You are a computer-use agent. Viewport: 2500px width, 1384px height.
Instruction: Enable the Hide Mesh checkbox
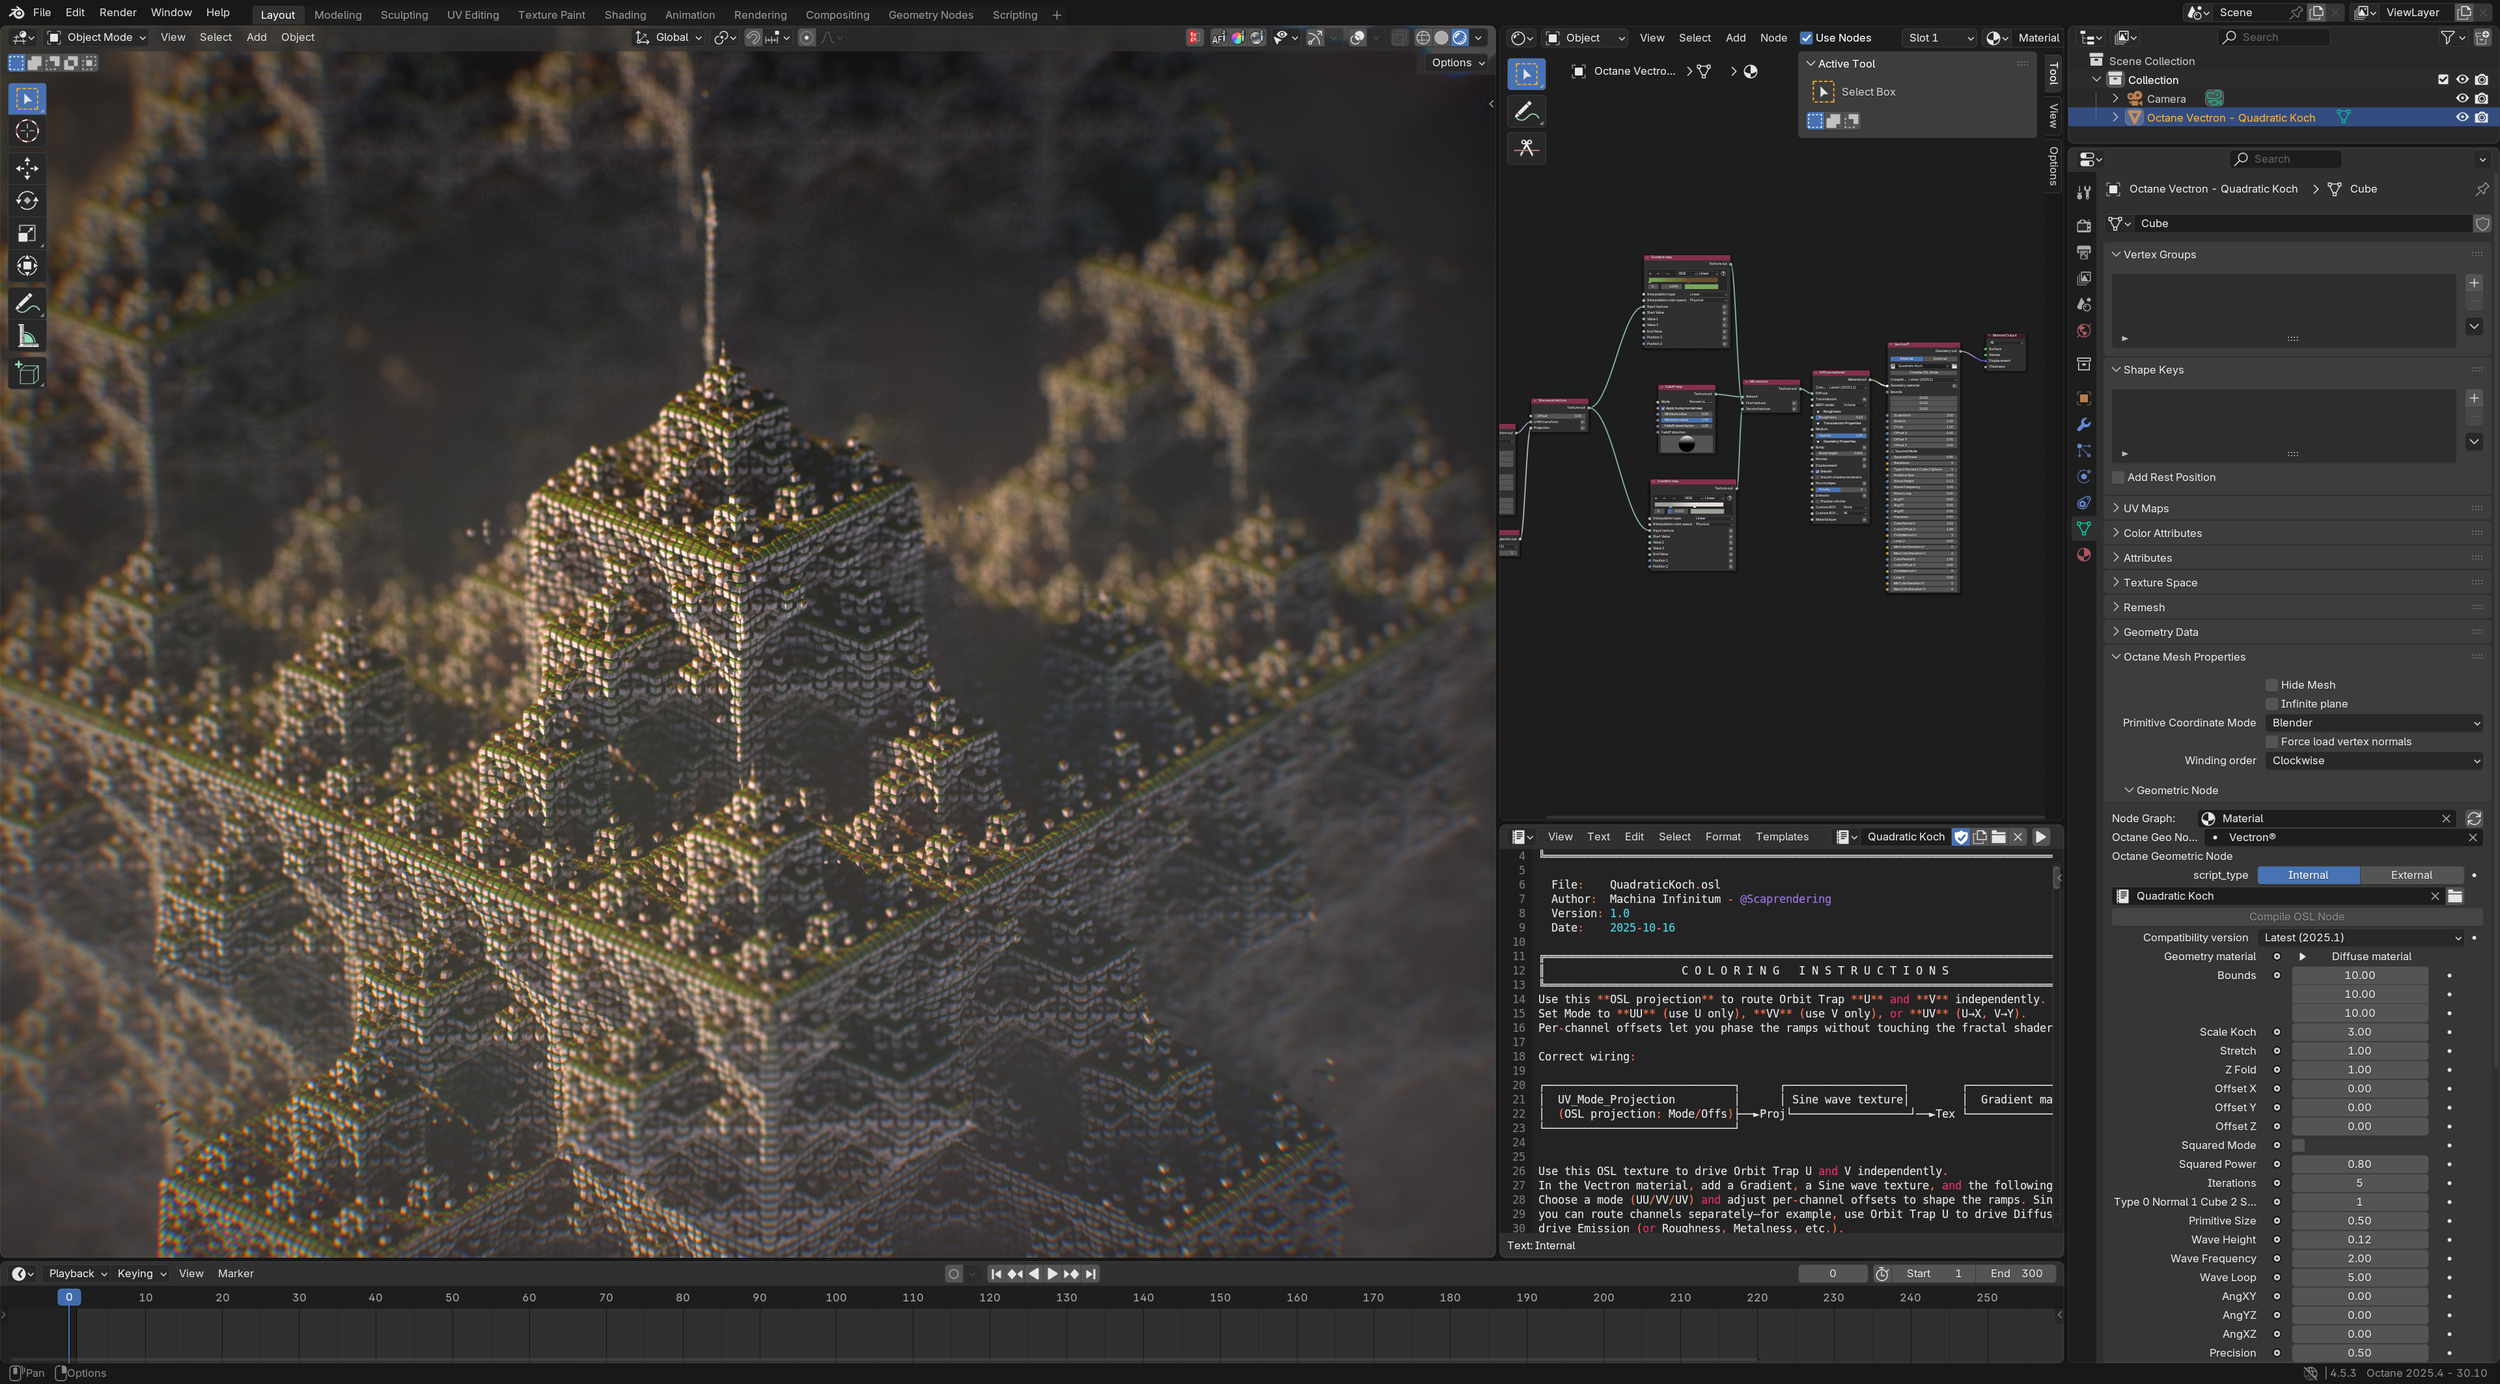(2271, 685)
